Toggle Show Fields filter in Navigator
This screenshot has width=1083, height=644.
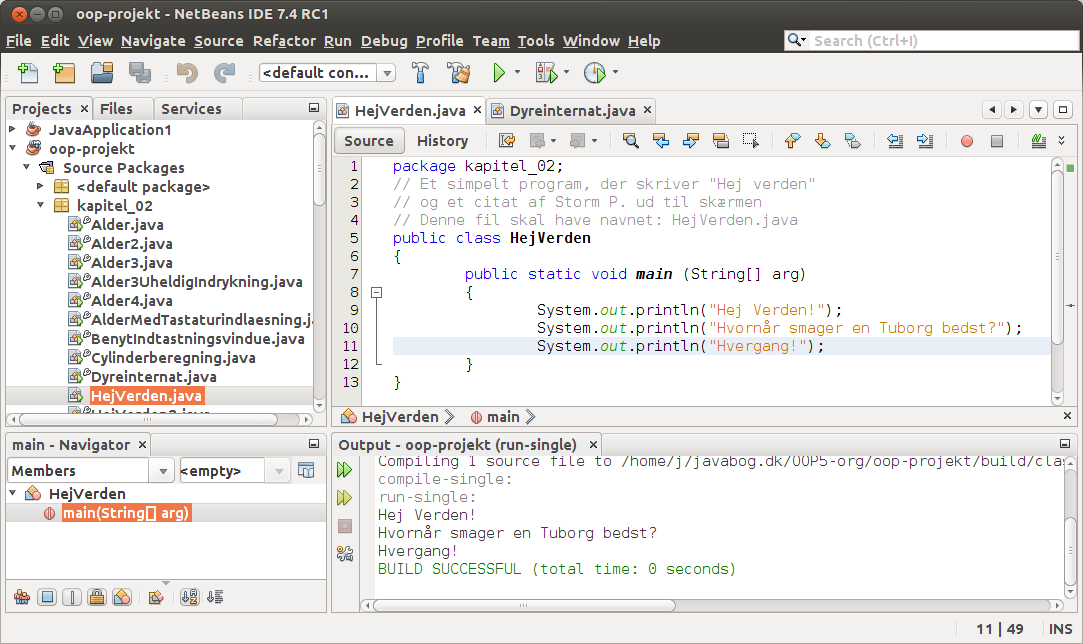click(x=46, y=597)
